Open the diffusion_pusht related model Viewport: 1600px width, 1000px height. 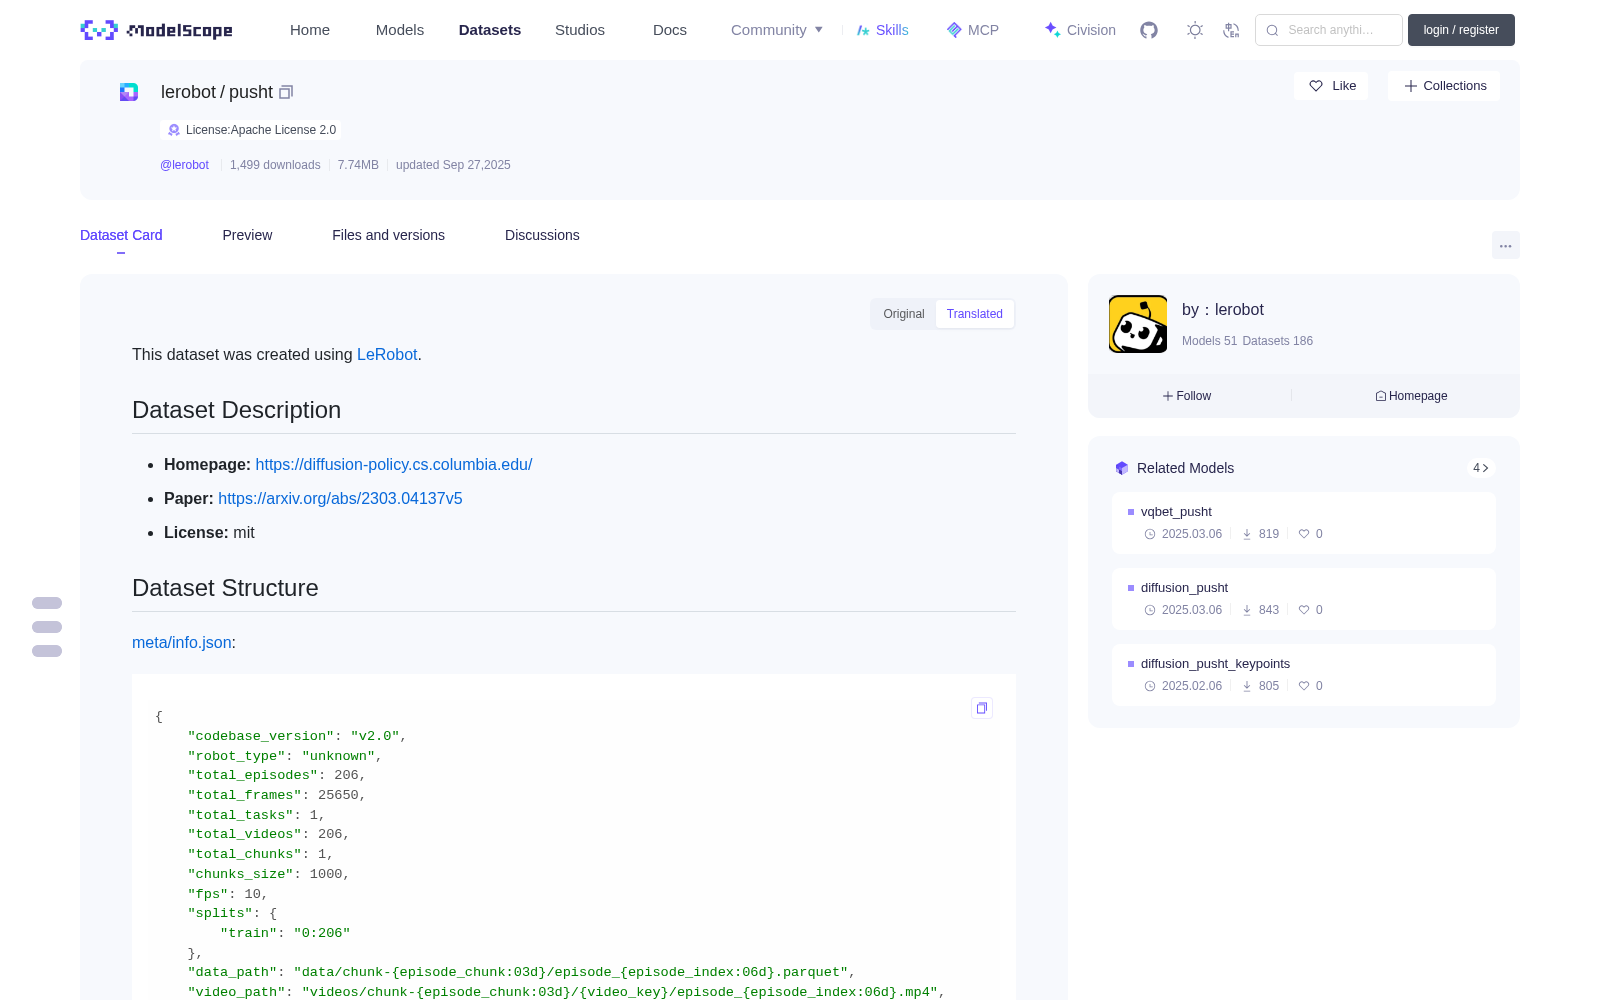click(1304, 599)
